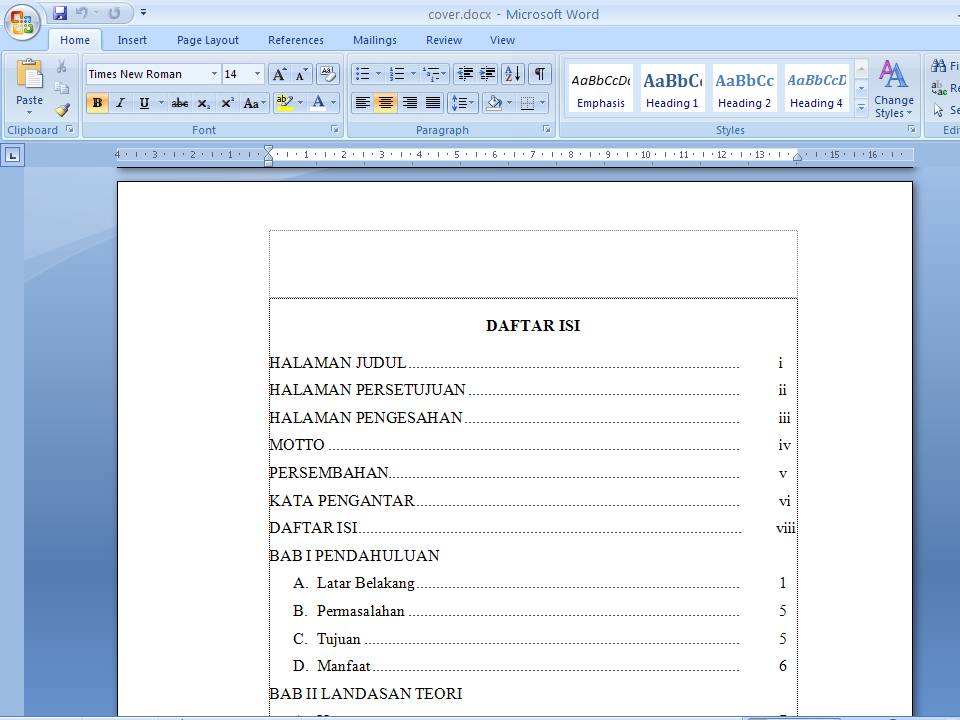This screenshot has width=960, height=720.
Task: Click Multilevel List button
Action: click(x=432, y=74)
